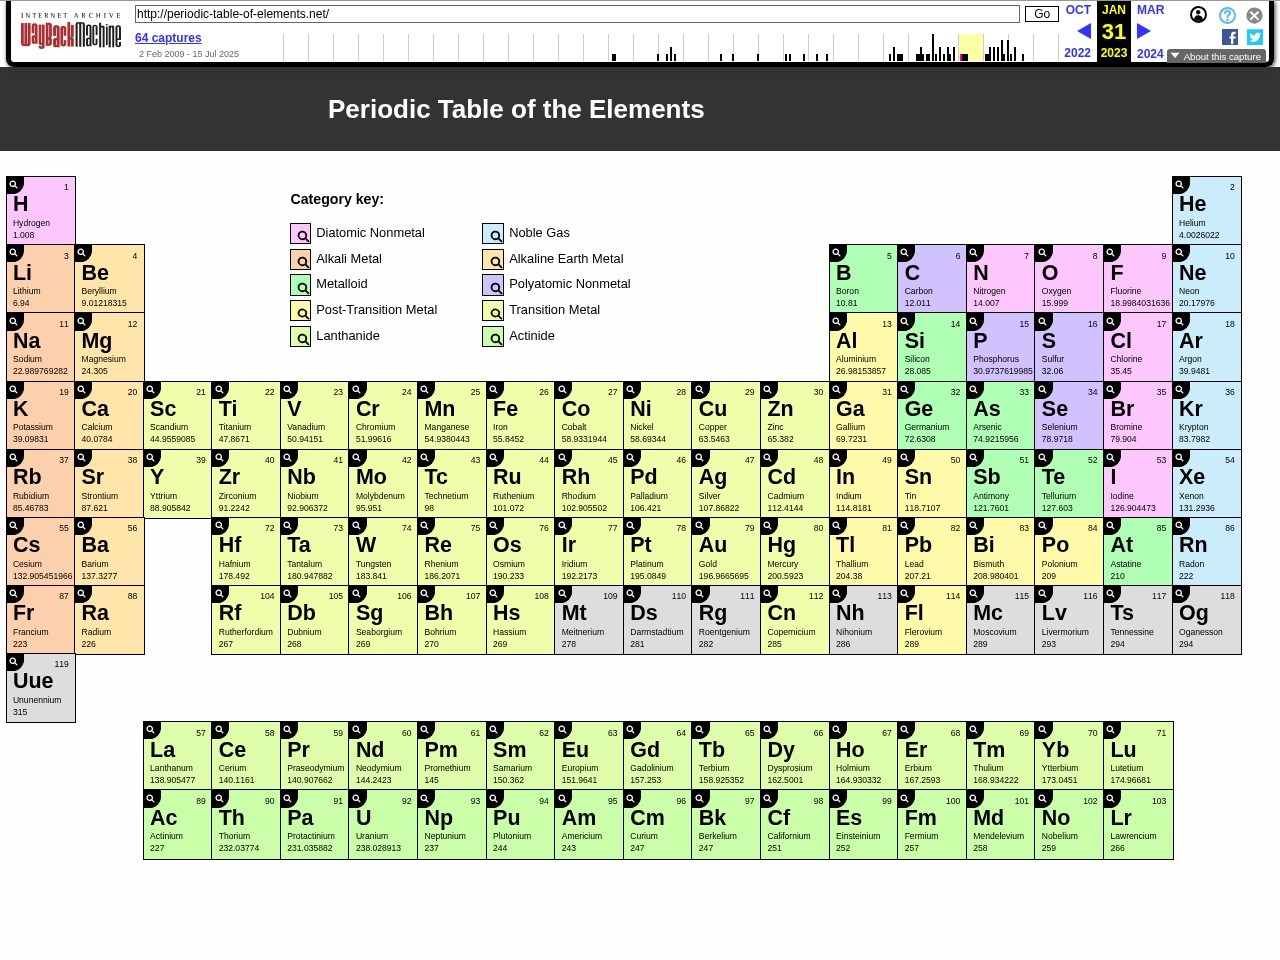Click the magnifier icon on Hydrogen cell
The width and height of the screenshot is (1280, 960).
pyautogui.click(x=14, y=184)
